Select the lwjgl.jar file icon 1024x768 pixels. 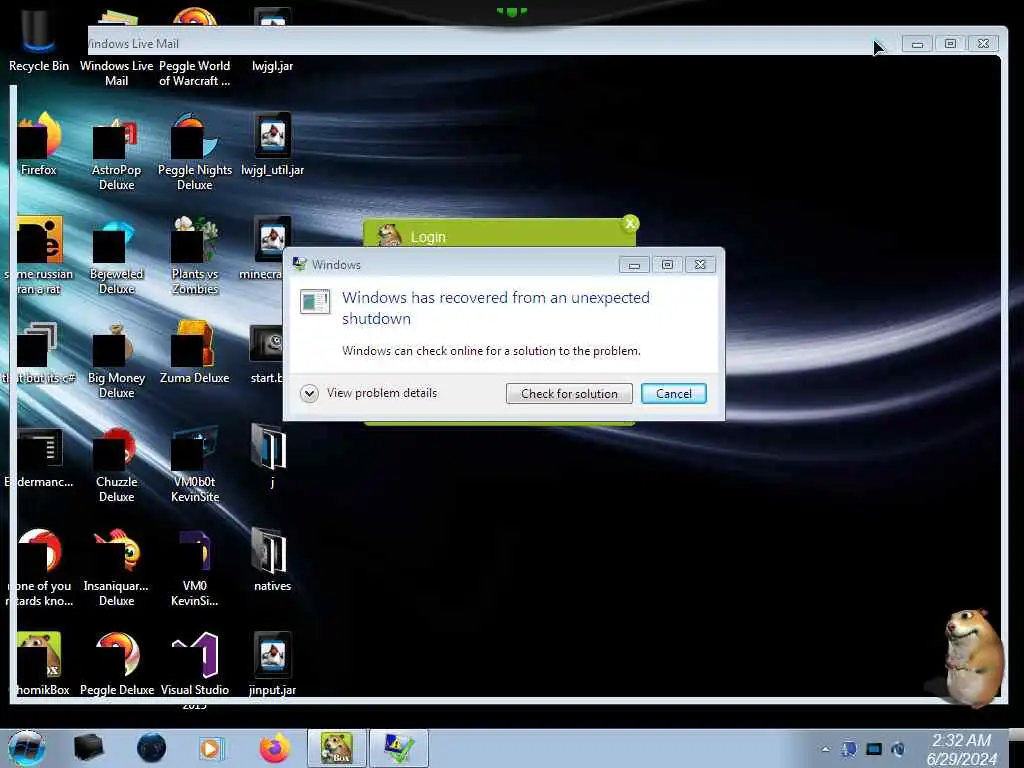pos(272,39)
